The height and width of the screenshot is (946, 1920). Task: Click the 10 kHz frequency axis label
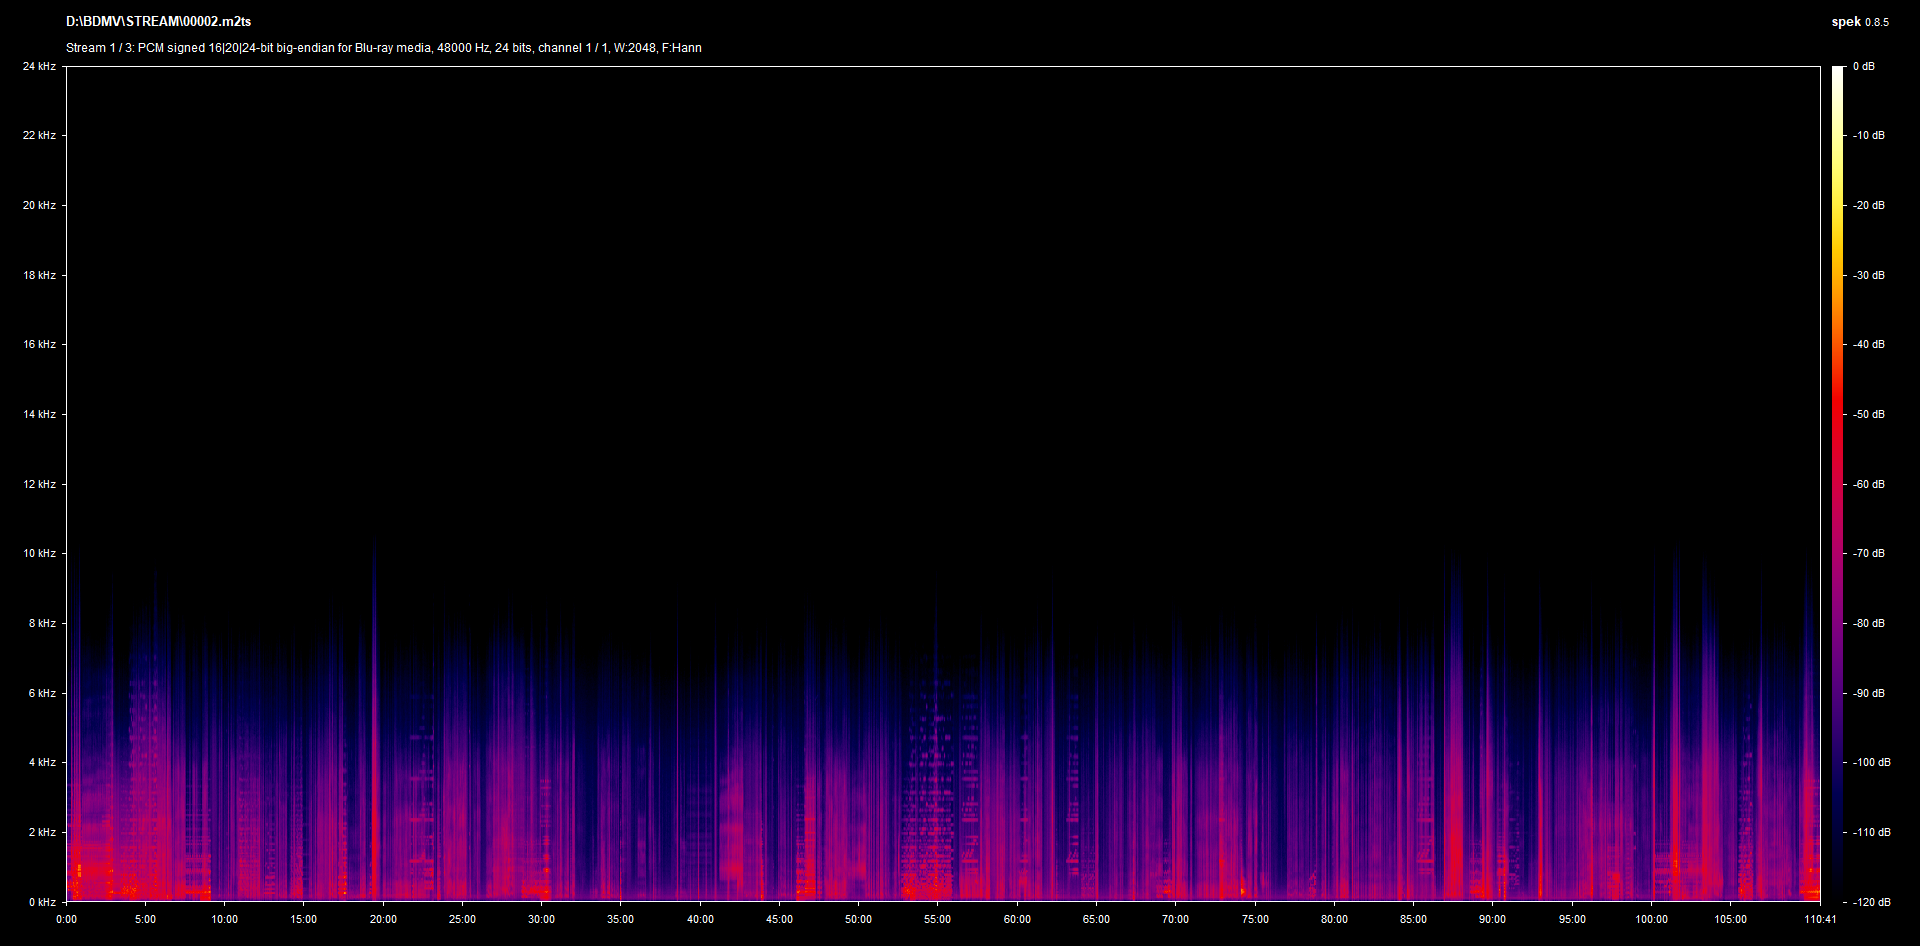tap(39, 553)
